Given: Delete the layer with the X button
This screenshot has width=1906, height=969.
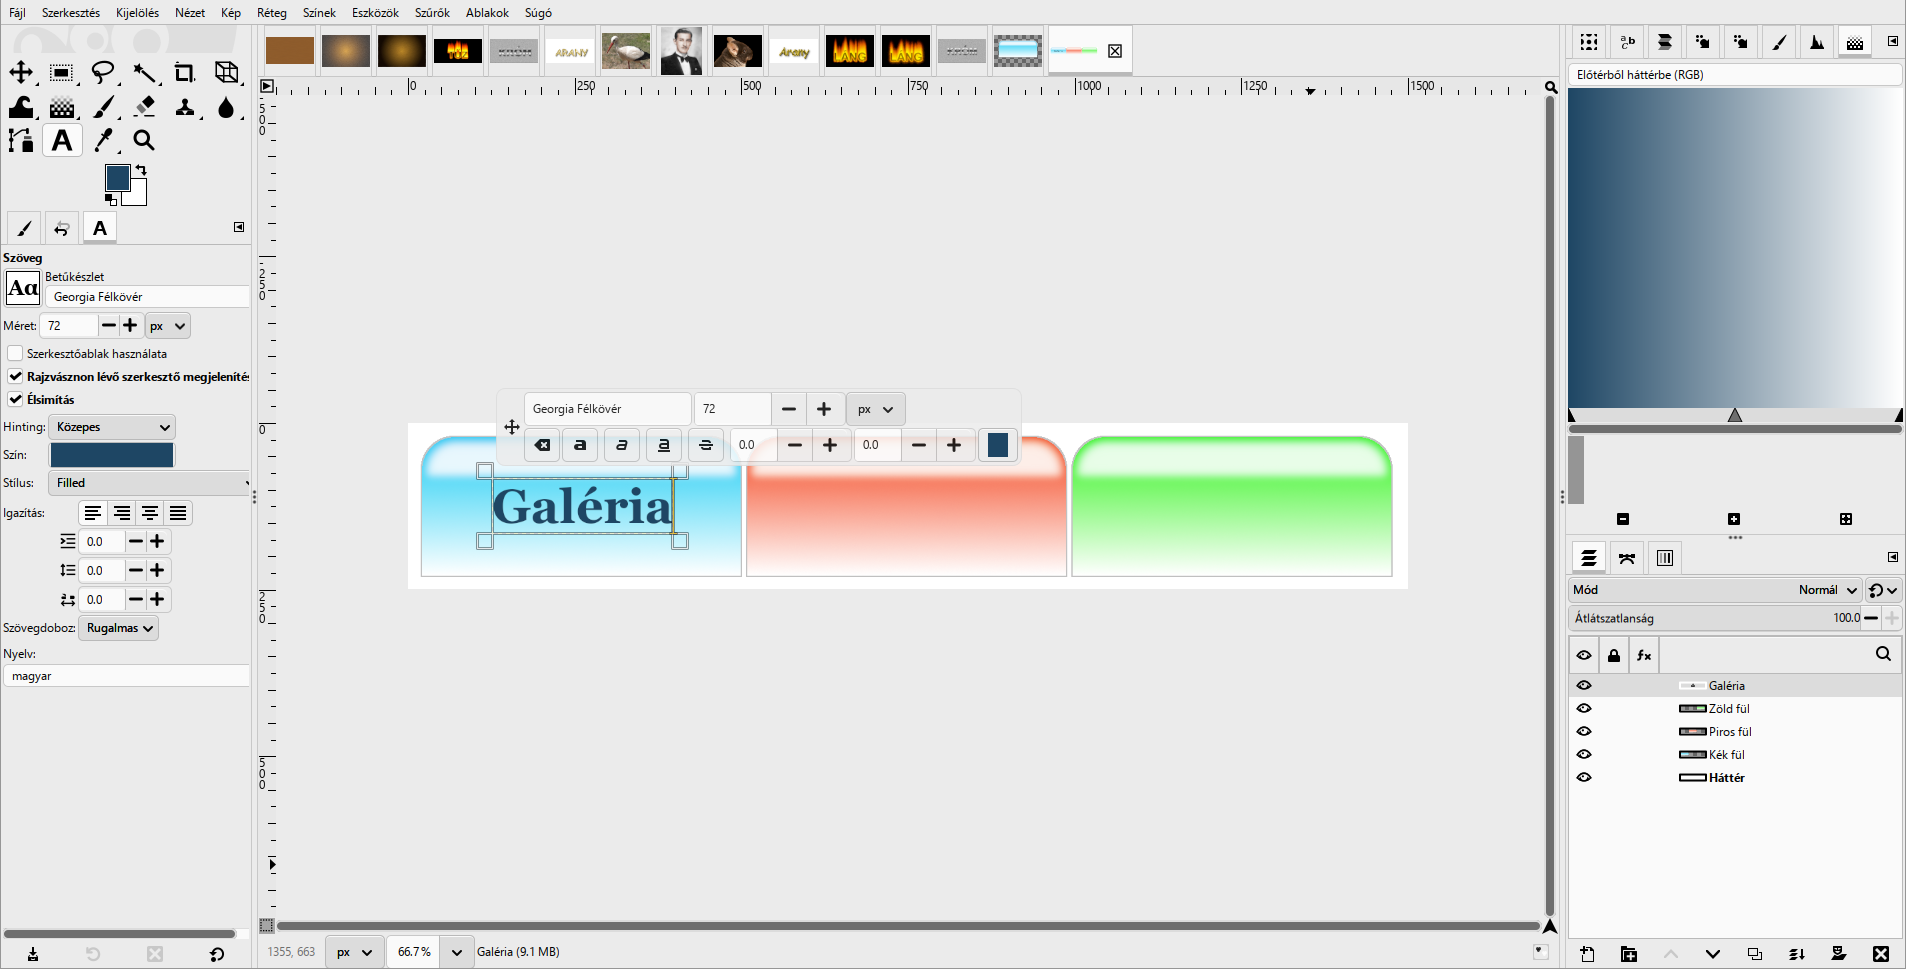Looking at the screenshot, I should [x=1881, y=954].
